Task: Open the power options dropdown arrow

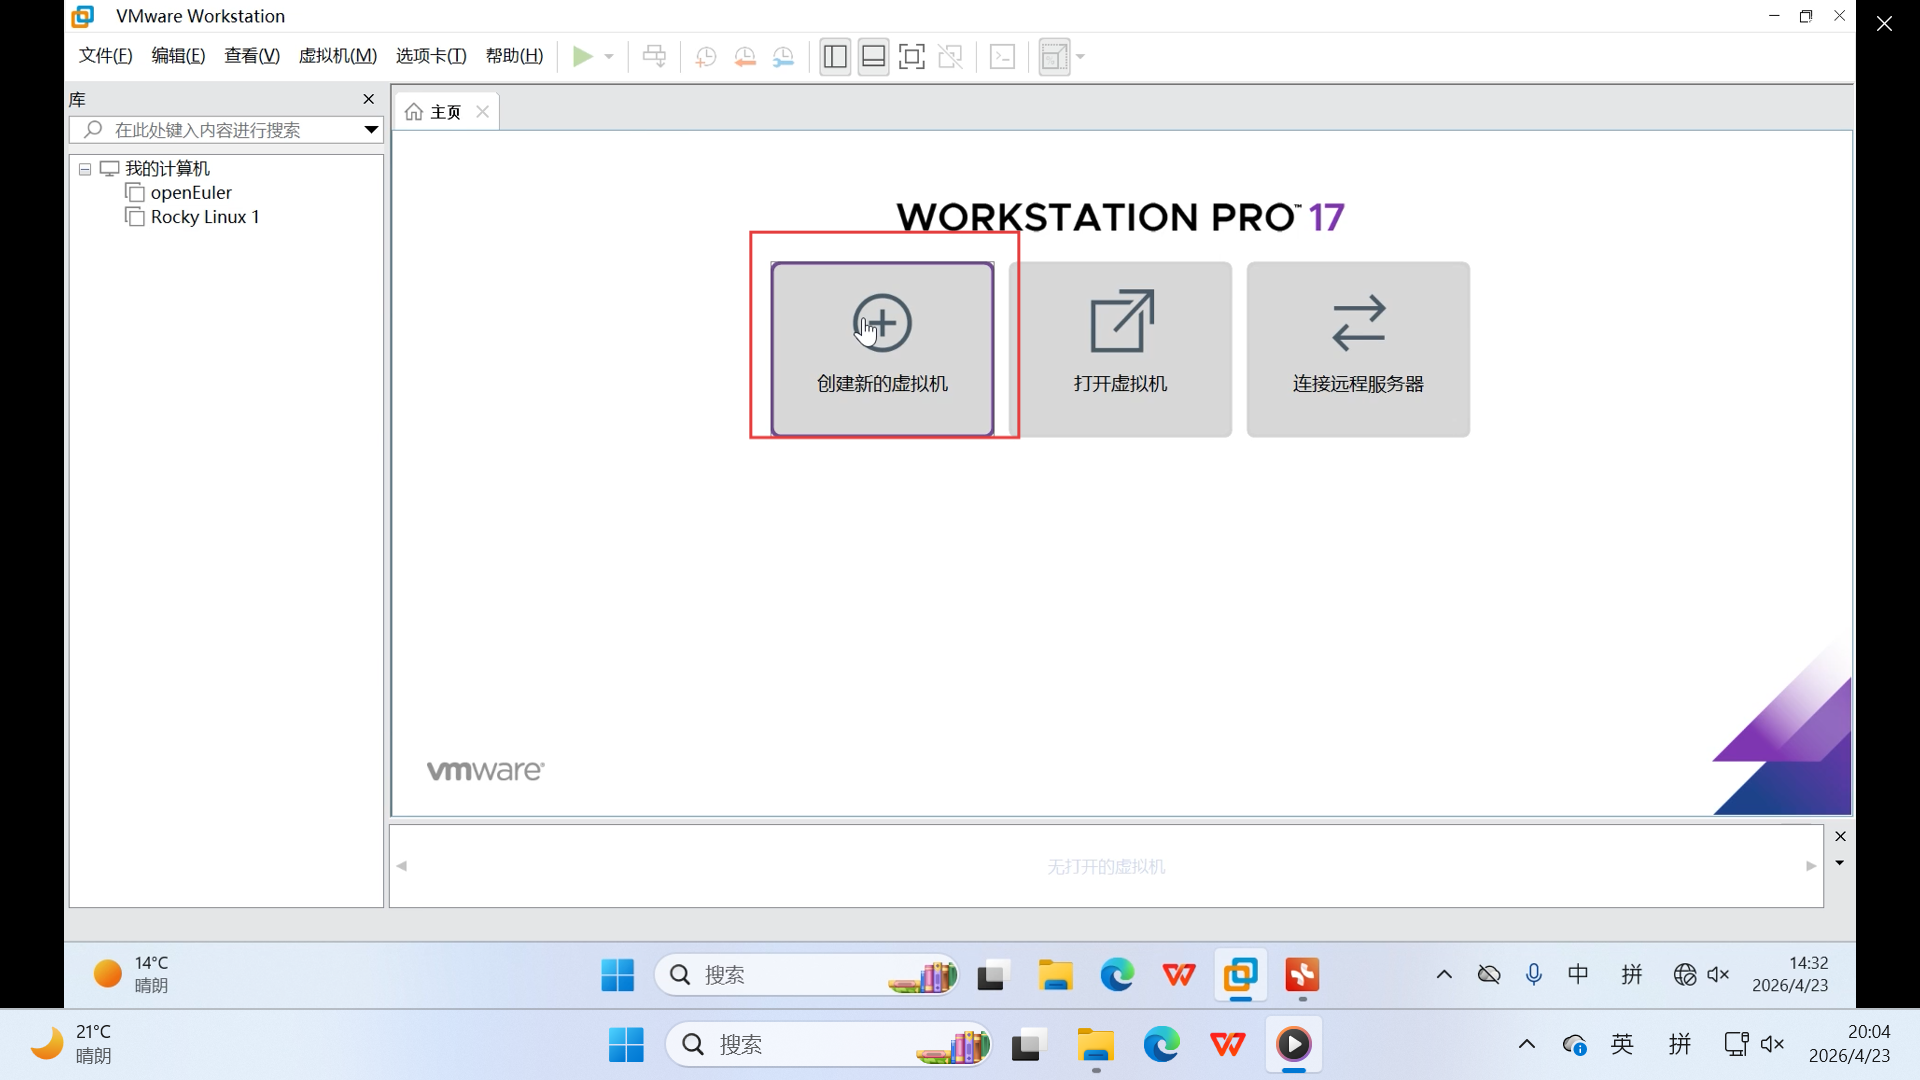Action: pos(609,57)
